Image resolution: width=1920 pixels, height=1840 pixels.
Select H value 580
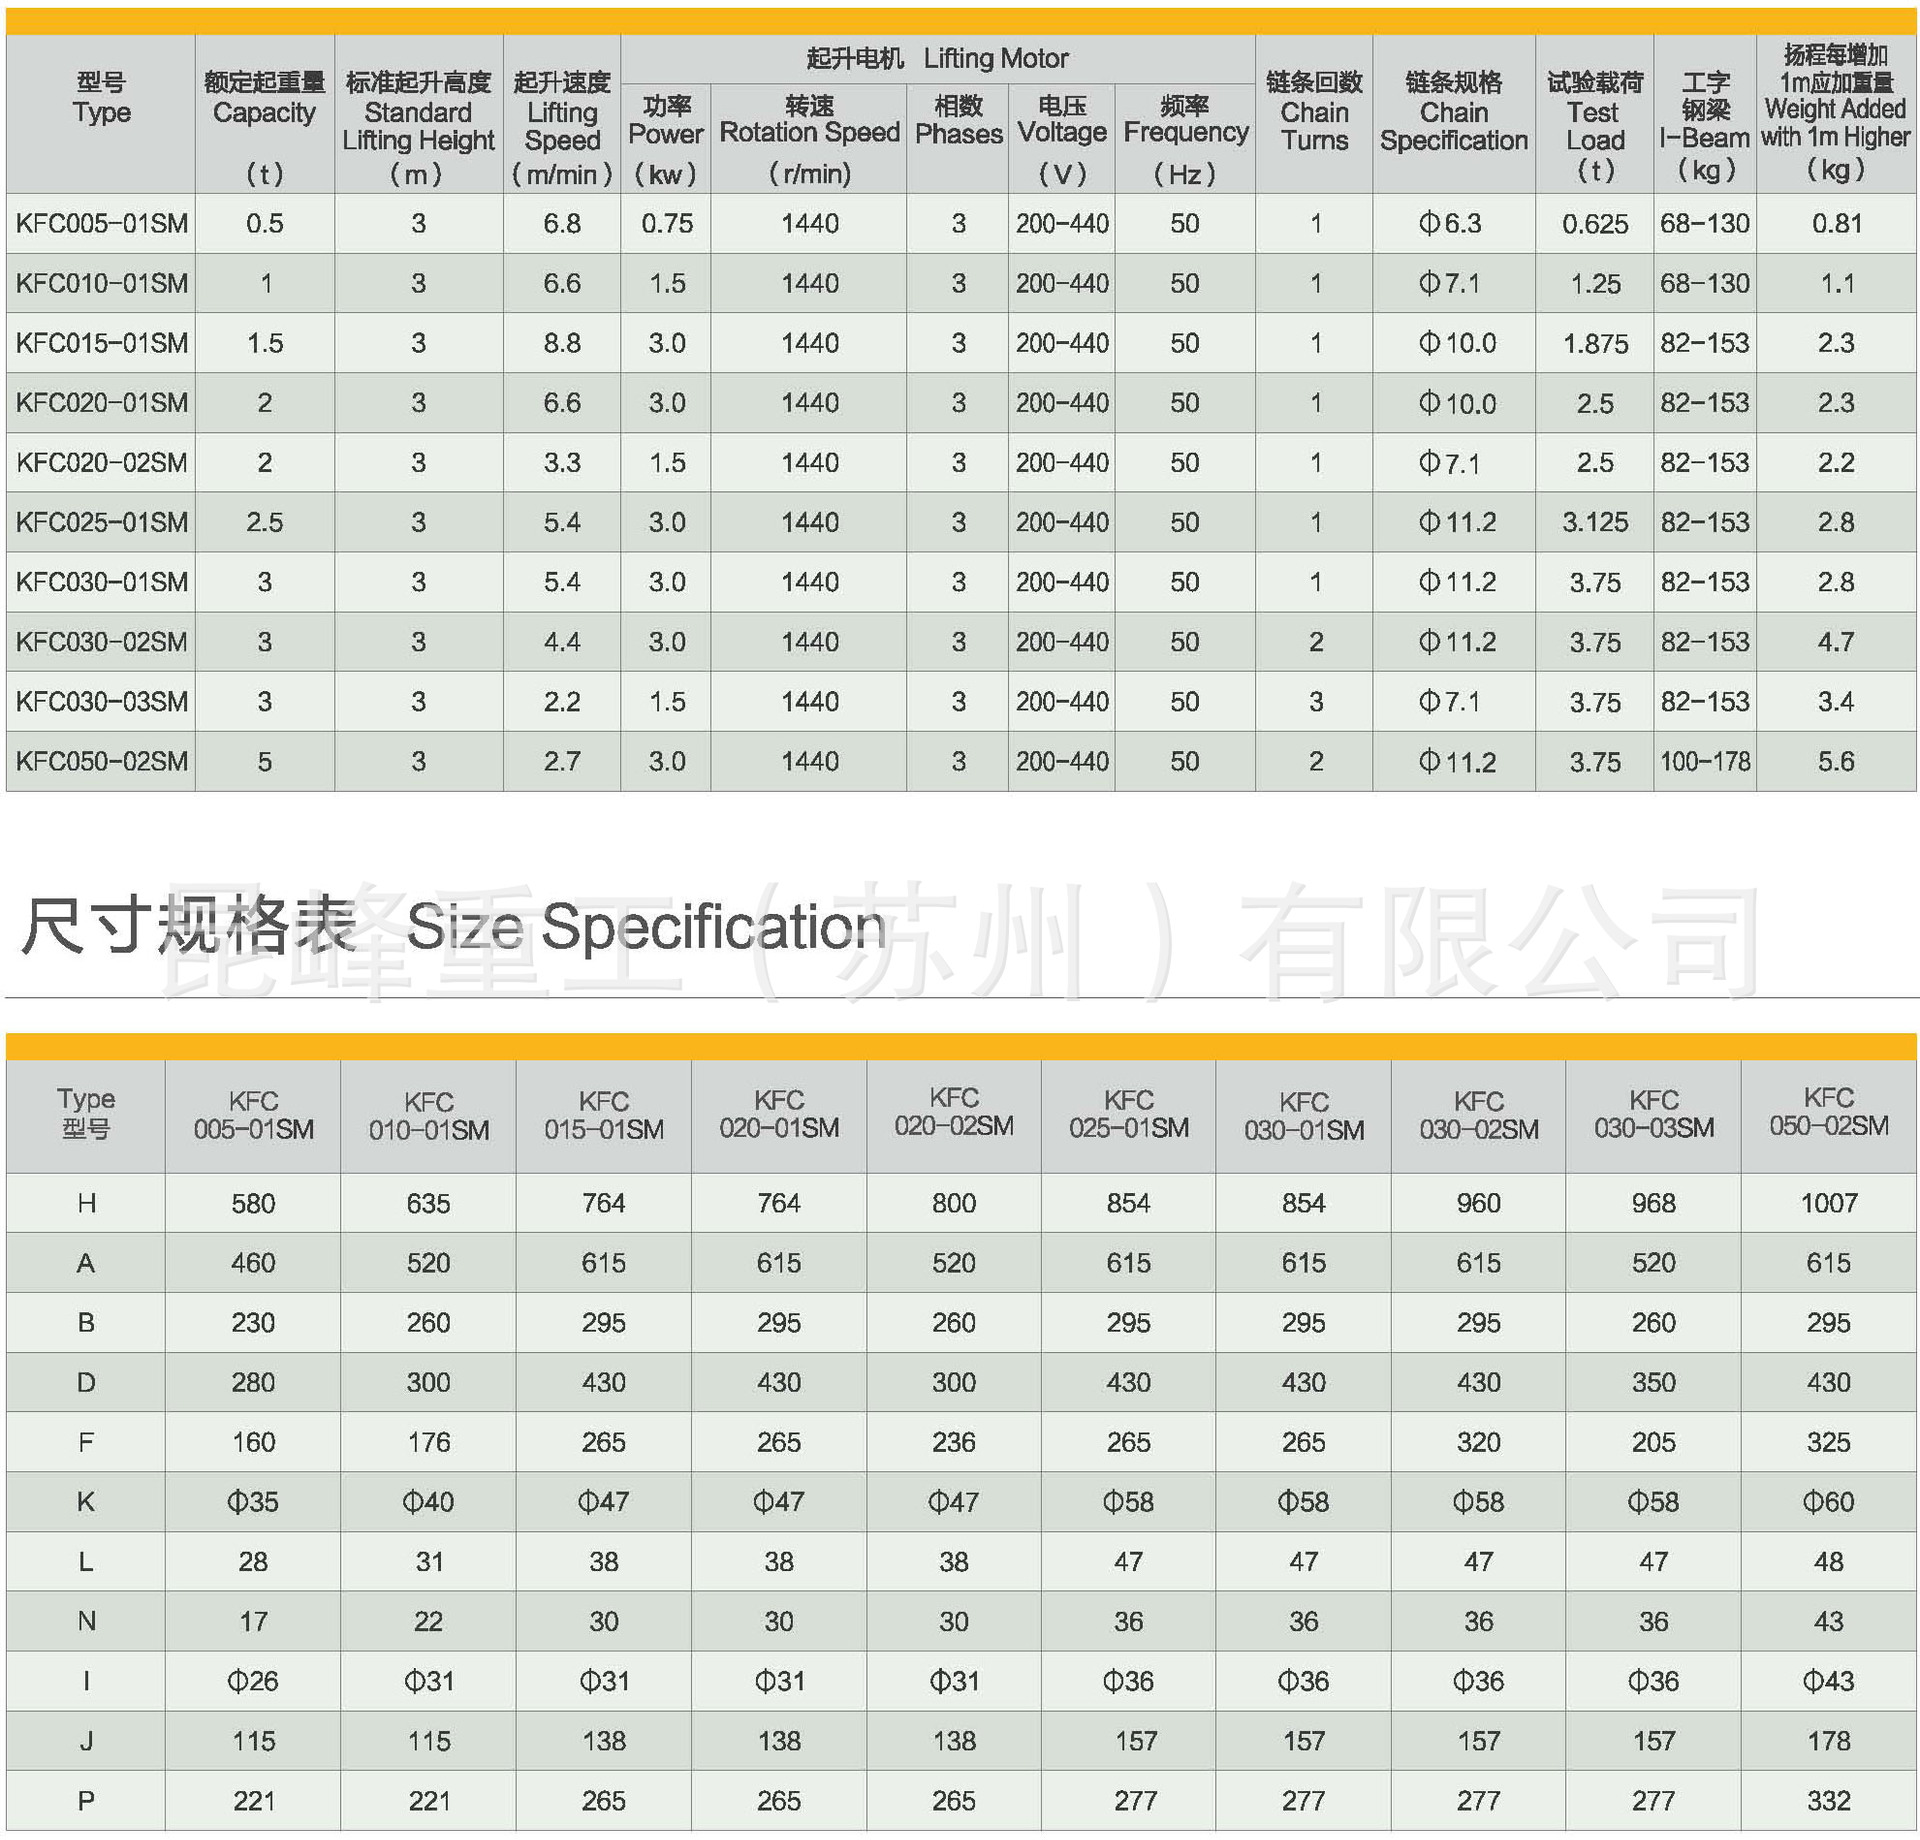click(x=253, y=1203)
